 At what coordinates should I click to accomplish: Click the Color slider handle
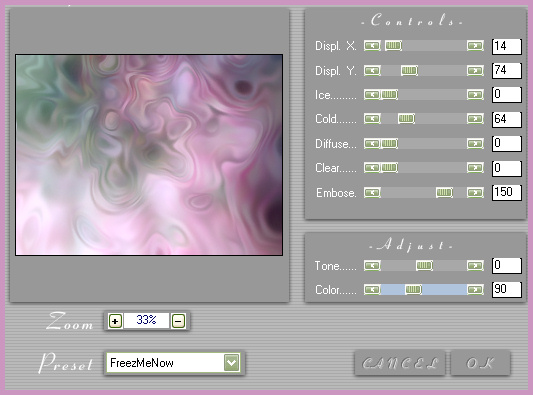click(413, 289)
